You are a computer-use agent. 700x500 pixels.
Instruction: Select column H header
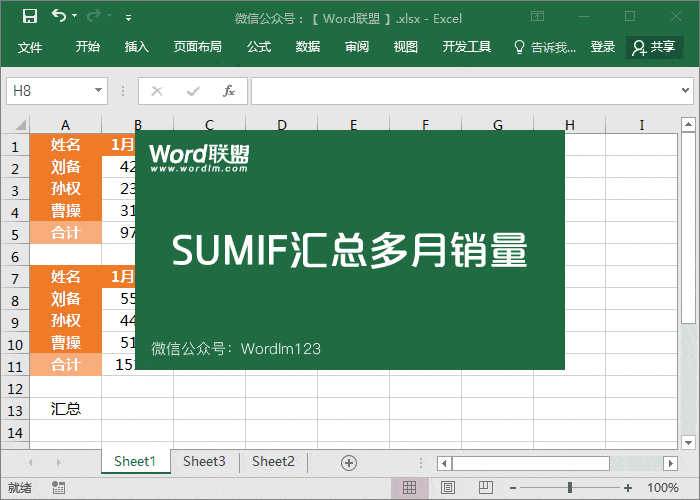570,125
